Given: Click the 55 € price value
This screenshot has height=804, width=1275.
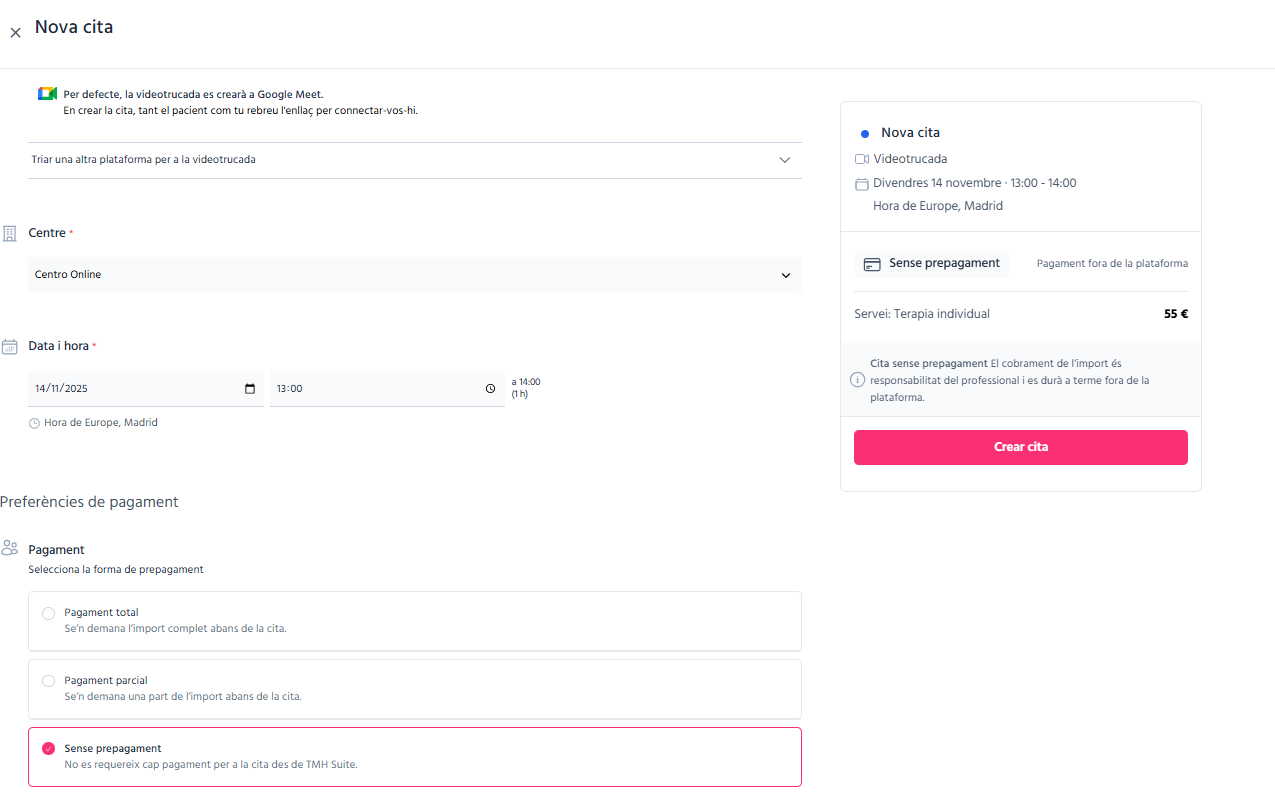Looking at the screenshot, I should (1176, 314).
